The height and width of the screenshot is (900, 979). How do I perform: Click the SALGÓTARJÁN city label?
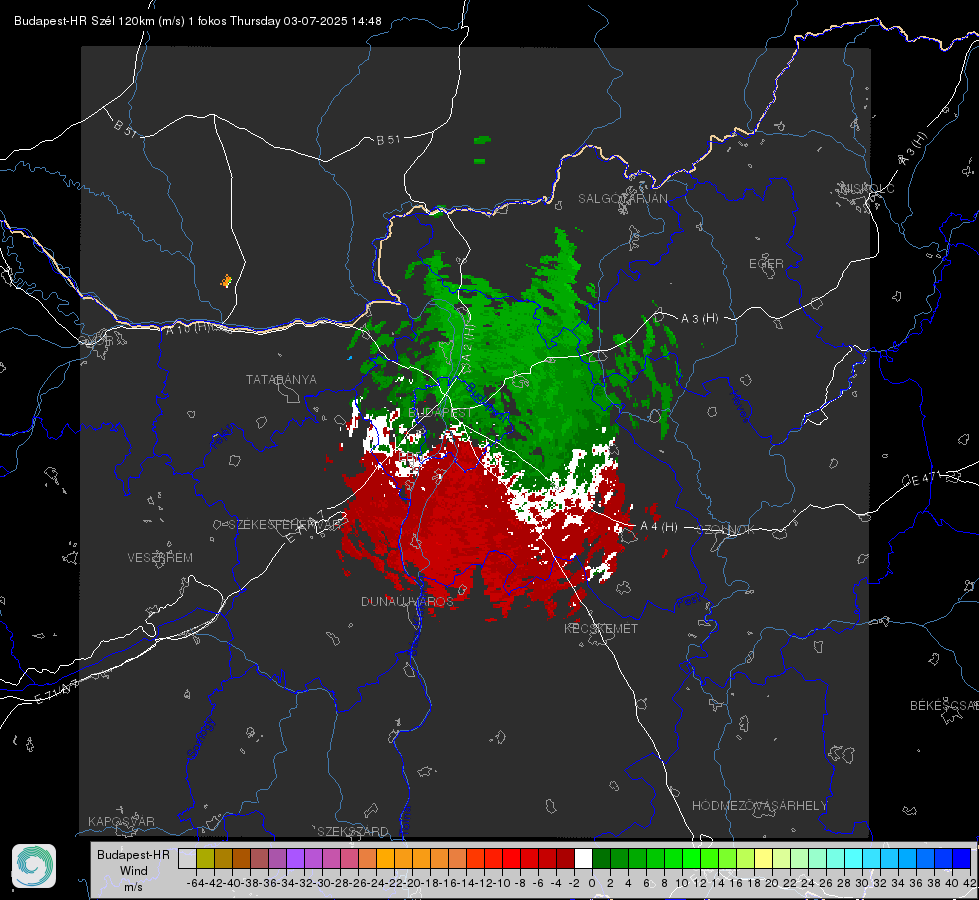click(x=622, y=199)
